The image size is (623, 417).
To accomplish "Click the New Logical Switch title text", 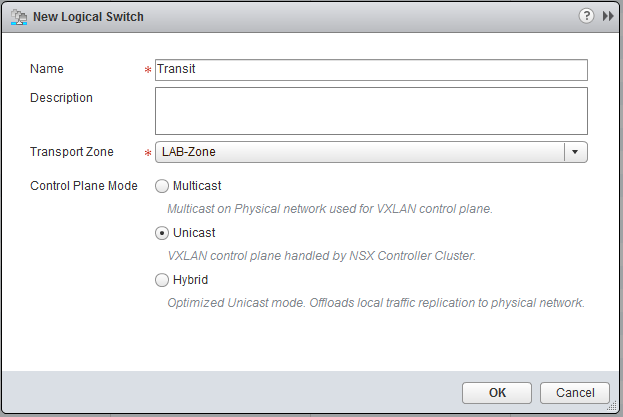I will point(91,17).
